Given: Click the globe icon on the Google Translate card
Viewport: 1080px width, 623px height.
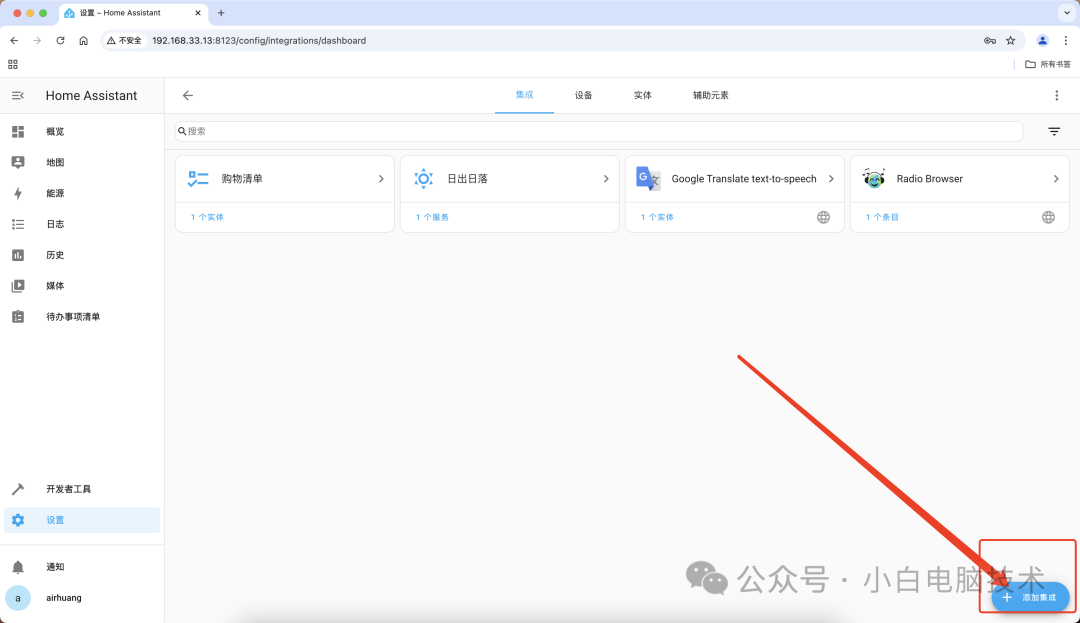Looking at the screenshot, I should pos(823,218).
